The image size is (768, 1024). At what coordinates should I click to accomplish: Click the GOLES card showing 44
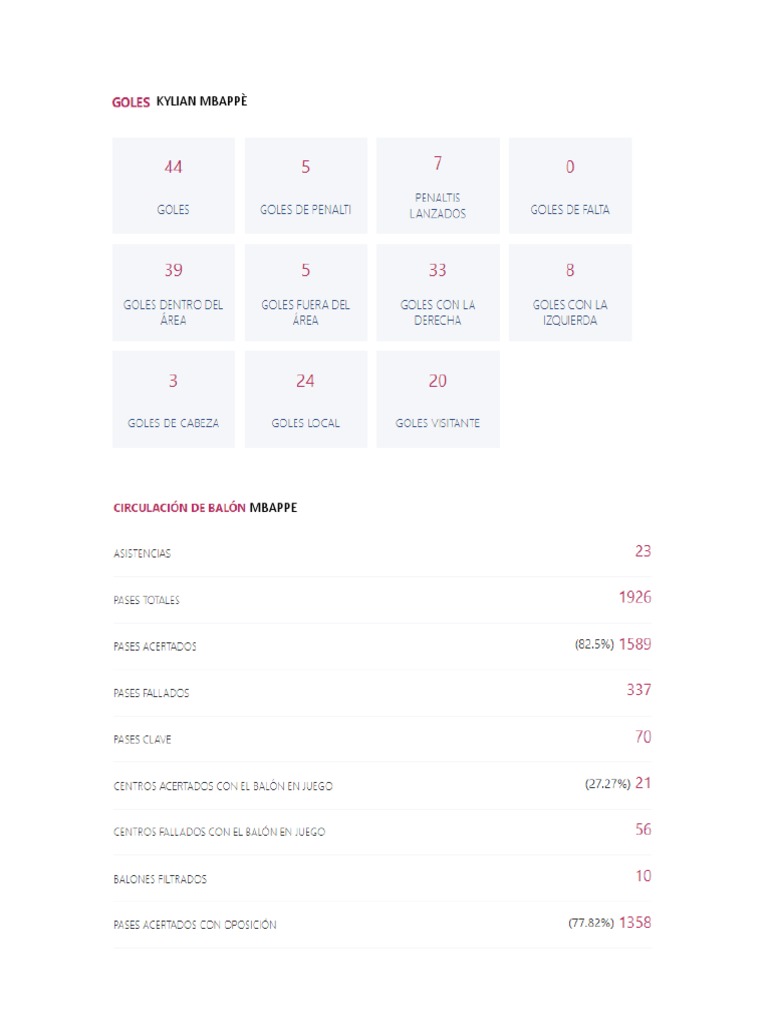coord(173,186)
